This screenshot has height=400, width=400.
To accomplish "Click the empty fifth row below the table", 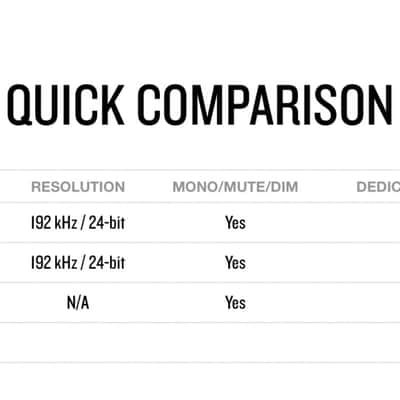I will [x=200, y=381].
